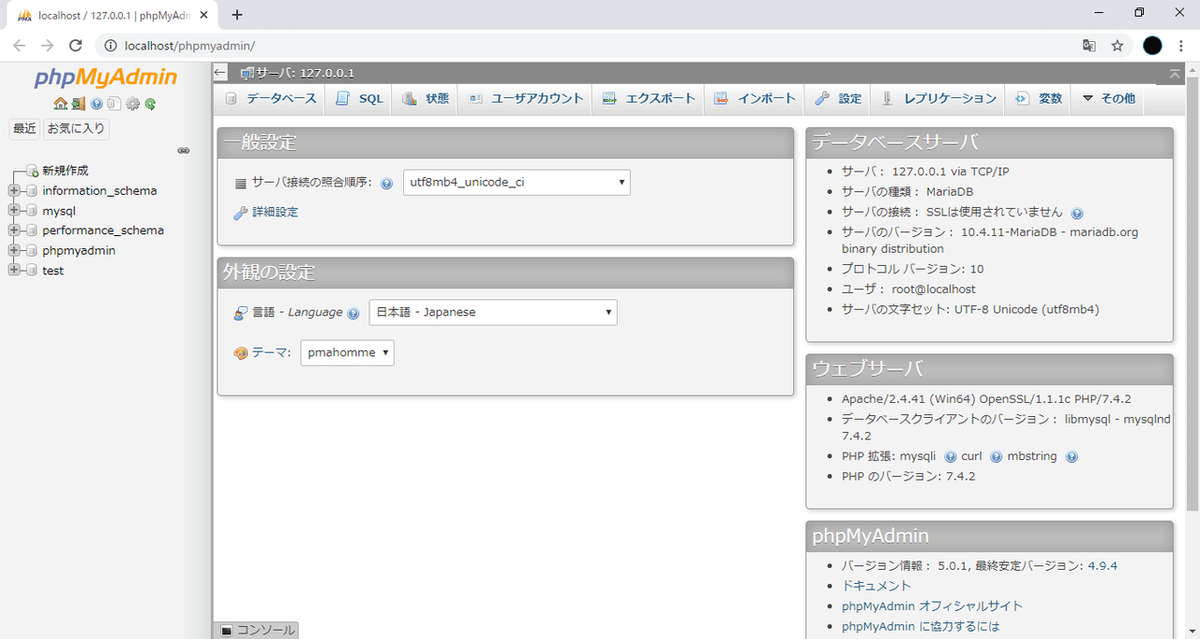Expand the information_schema database tree
The image size is (1200, 639).
coord(14,191)
